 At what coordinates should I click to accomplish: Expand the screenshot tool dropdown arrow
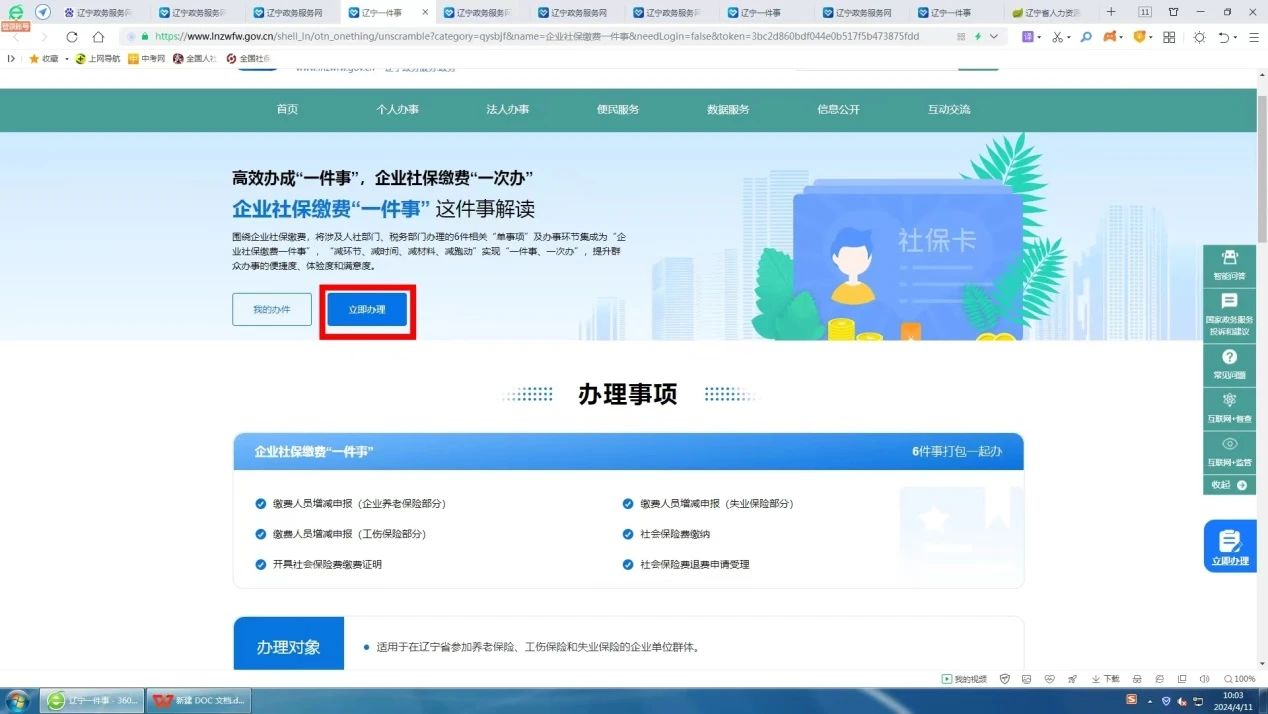point(1068,37)
